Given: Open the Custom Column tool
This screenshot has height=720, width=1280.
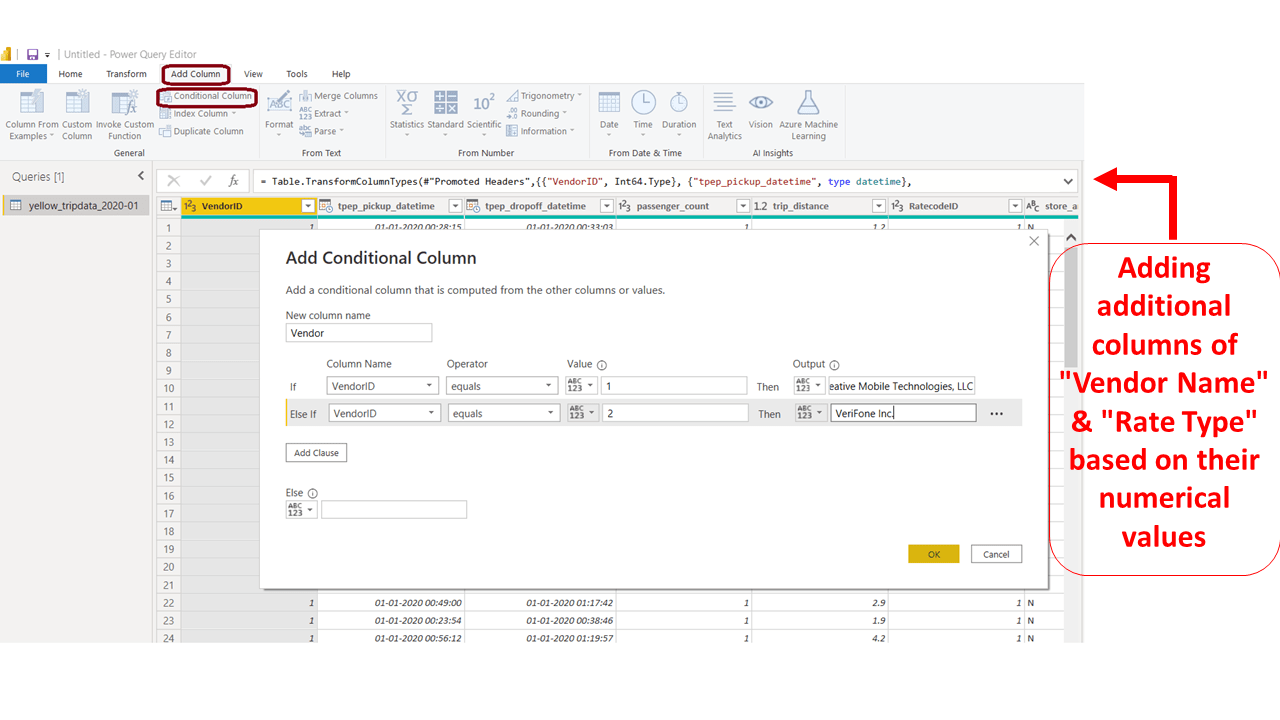Looking at the screenshot, I should tap(77, 113).
